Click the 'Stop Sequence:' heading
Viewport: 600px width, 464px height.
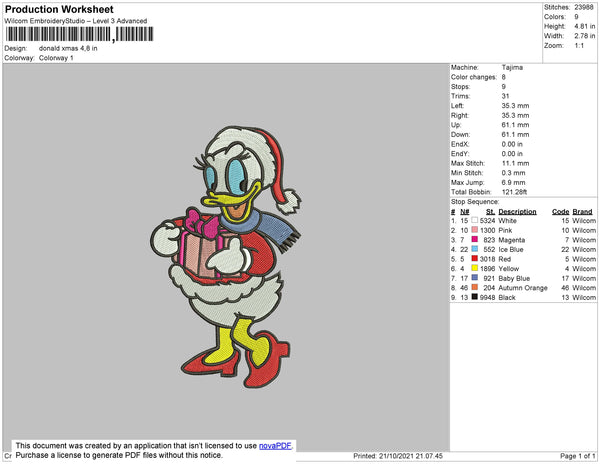(475, 202)
